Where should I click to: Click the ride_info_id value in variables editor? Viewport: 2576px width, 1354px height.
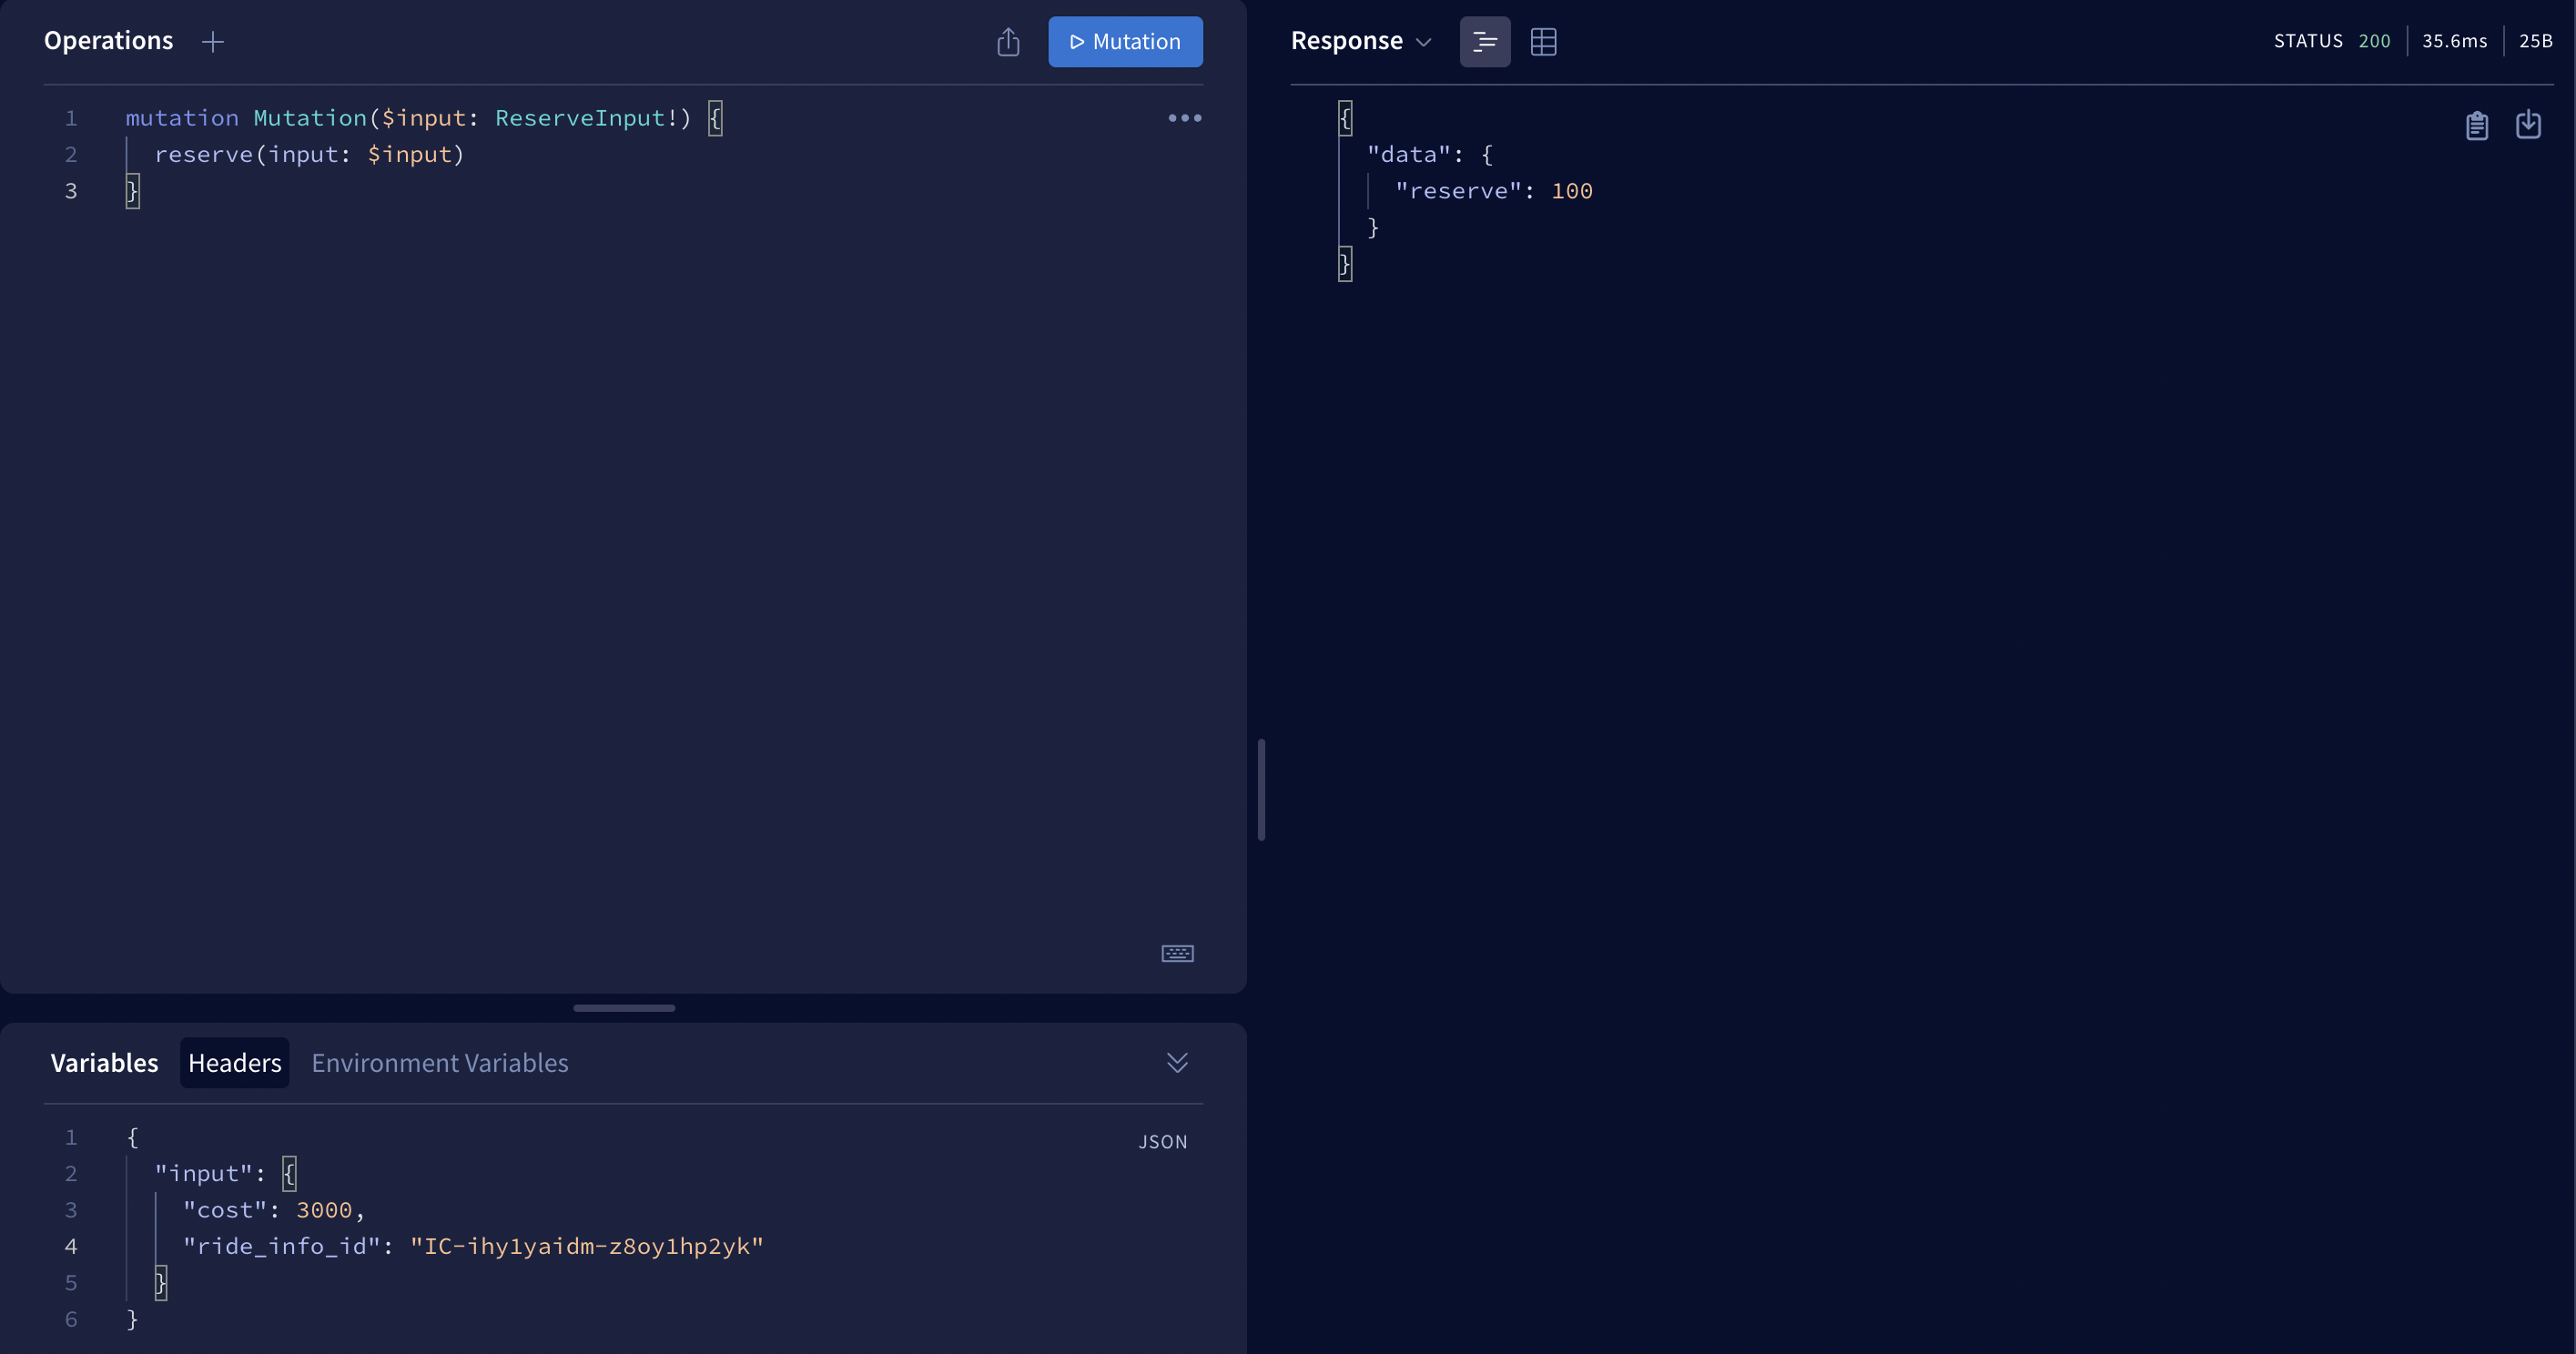(587, 1246)
